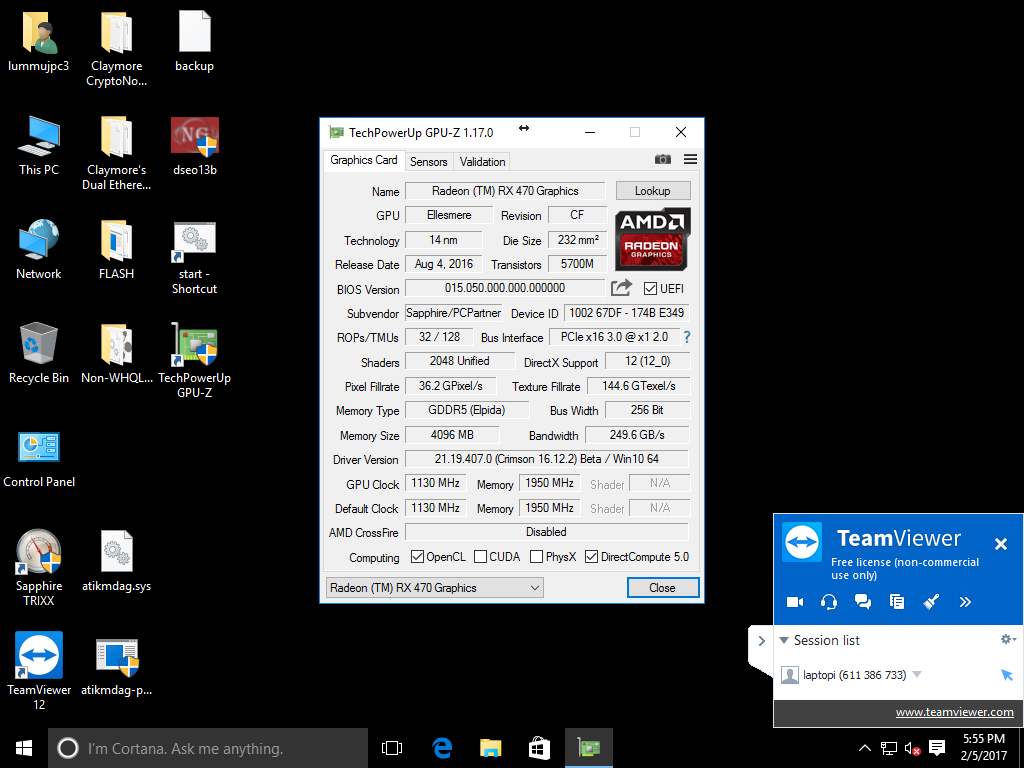Open Session list settings gear
This screenshot has width=1024, height=768.
pos(1008,639)
